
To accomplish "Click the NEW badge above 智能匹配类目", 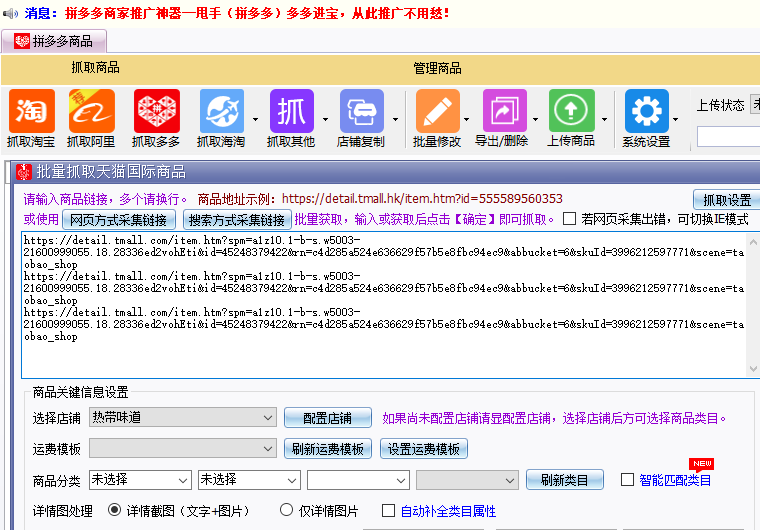I will coord(701,464).
